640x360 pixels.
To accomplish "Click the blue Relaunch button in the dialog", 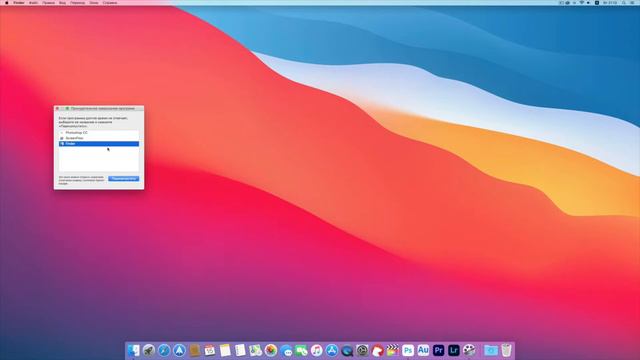I will 124,179.
